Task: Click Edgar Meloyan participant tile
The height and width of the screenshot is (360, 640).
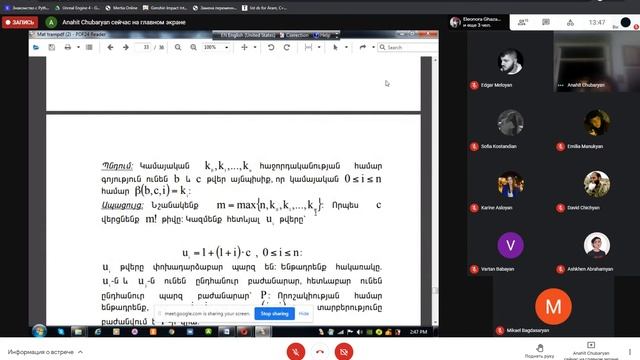Action: tap(510, 62)
